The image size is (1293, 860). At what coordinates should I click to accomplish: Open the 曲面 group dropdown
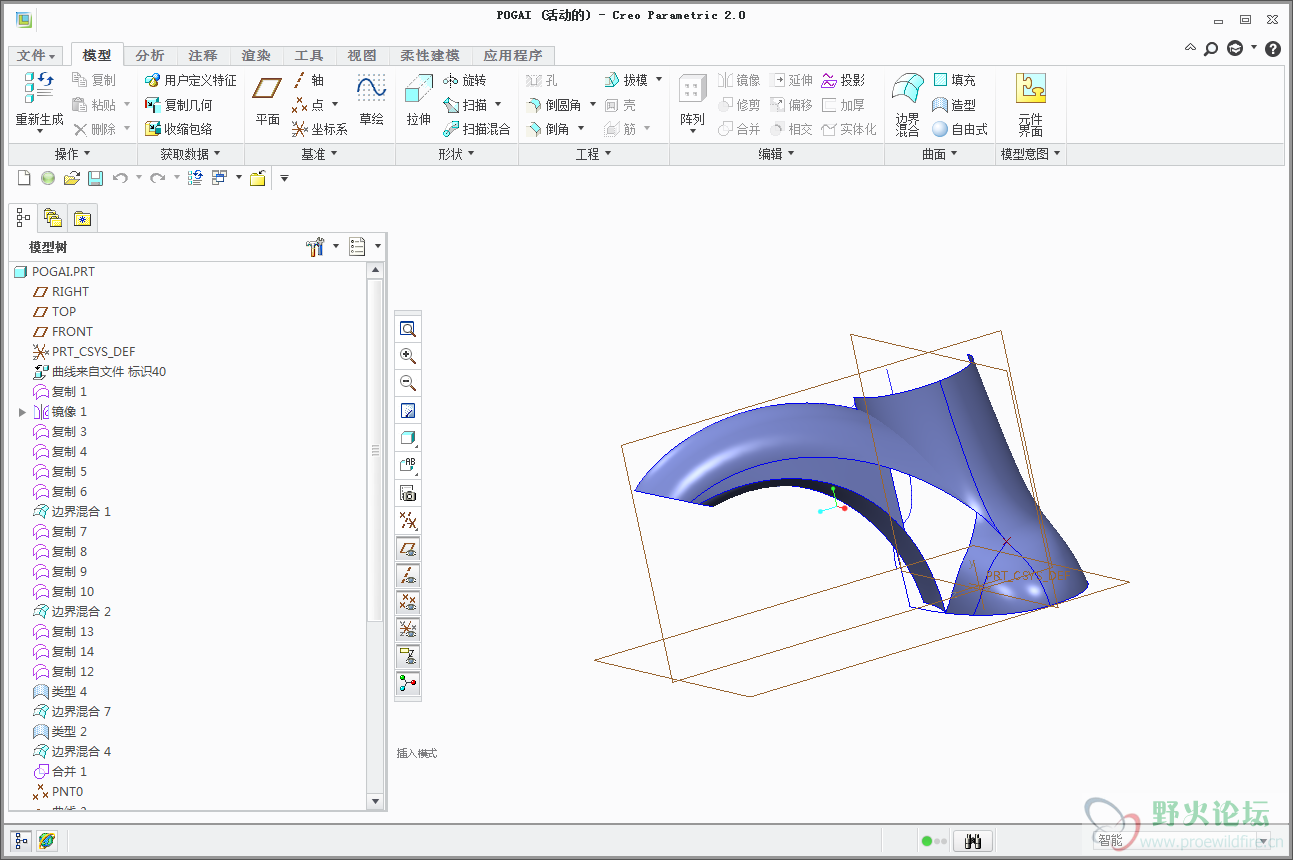940,154
